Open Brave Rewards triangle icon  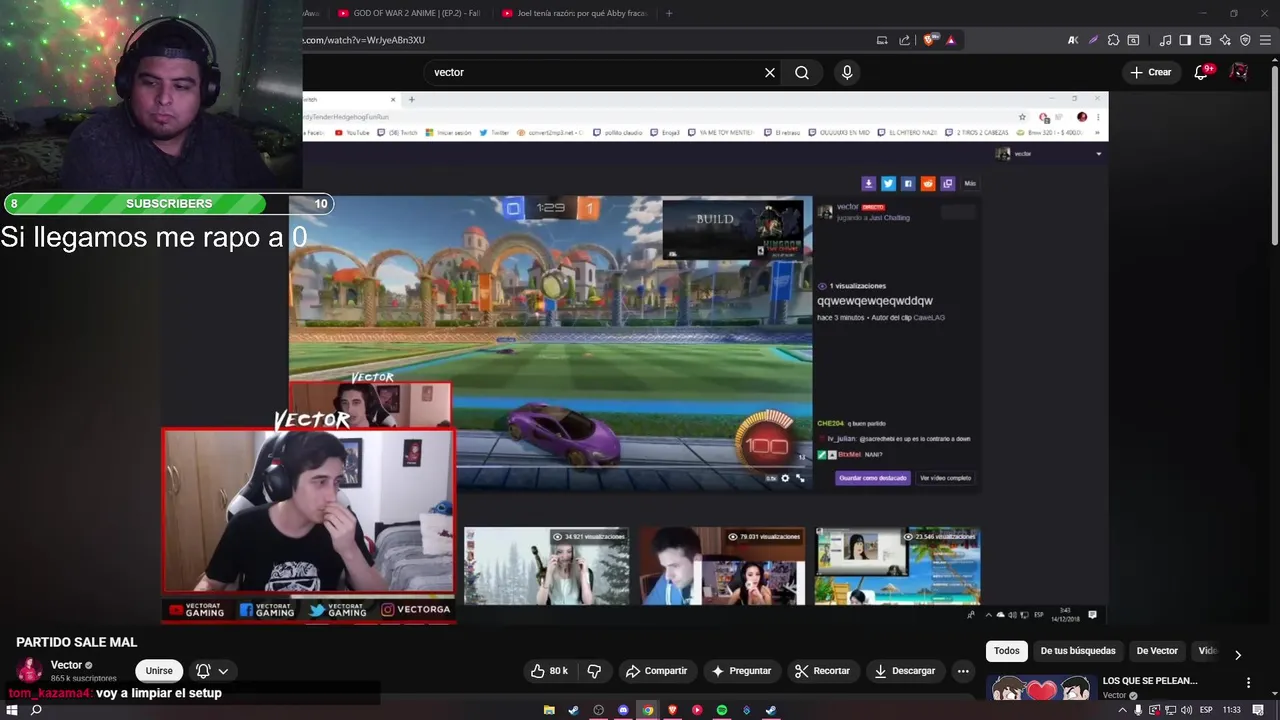950,40
